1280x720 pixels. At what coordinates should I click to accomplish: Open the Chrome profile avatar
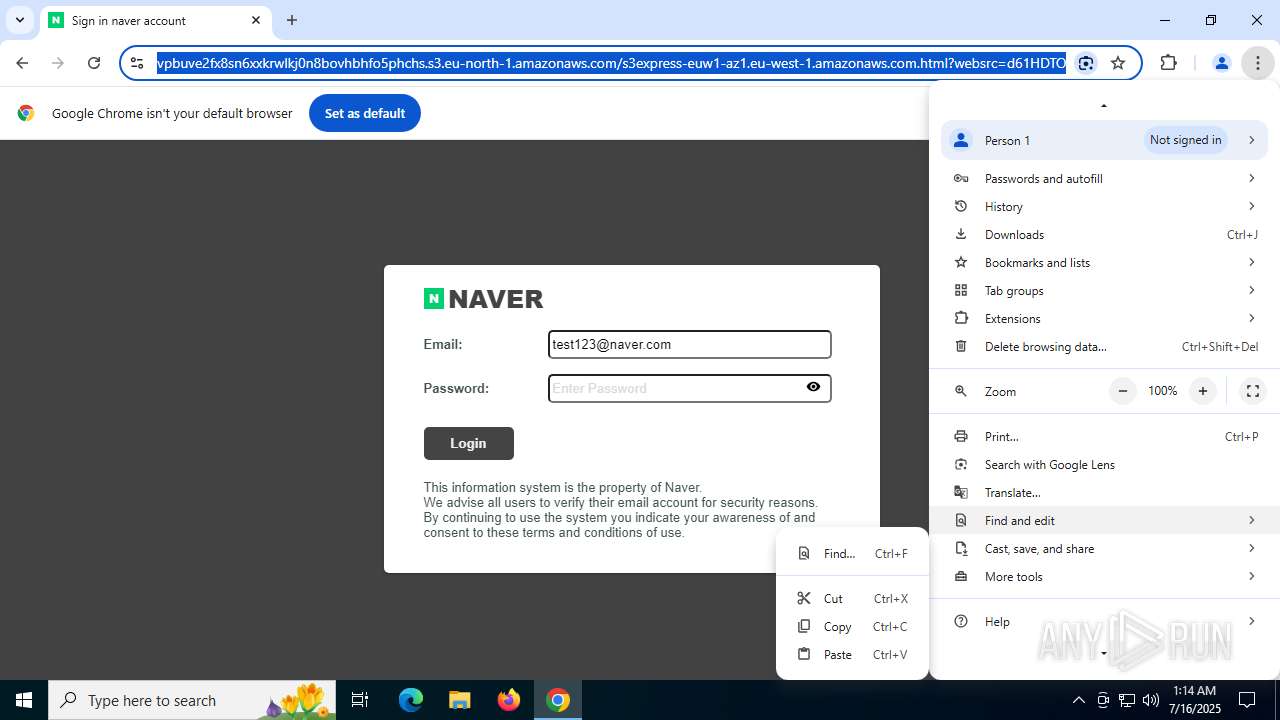click(x=1221, y=63)
